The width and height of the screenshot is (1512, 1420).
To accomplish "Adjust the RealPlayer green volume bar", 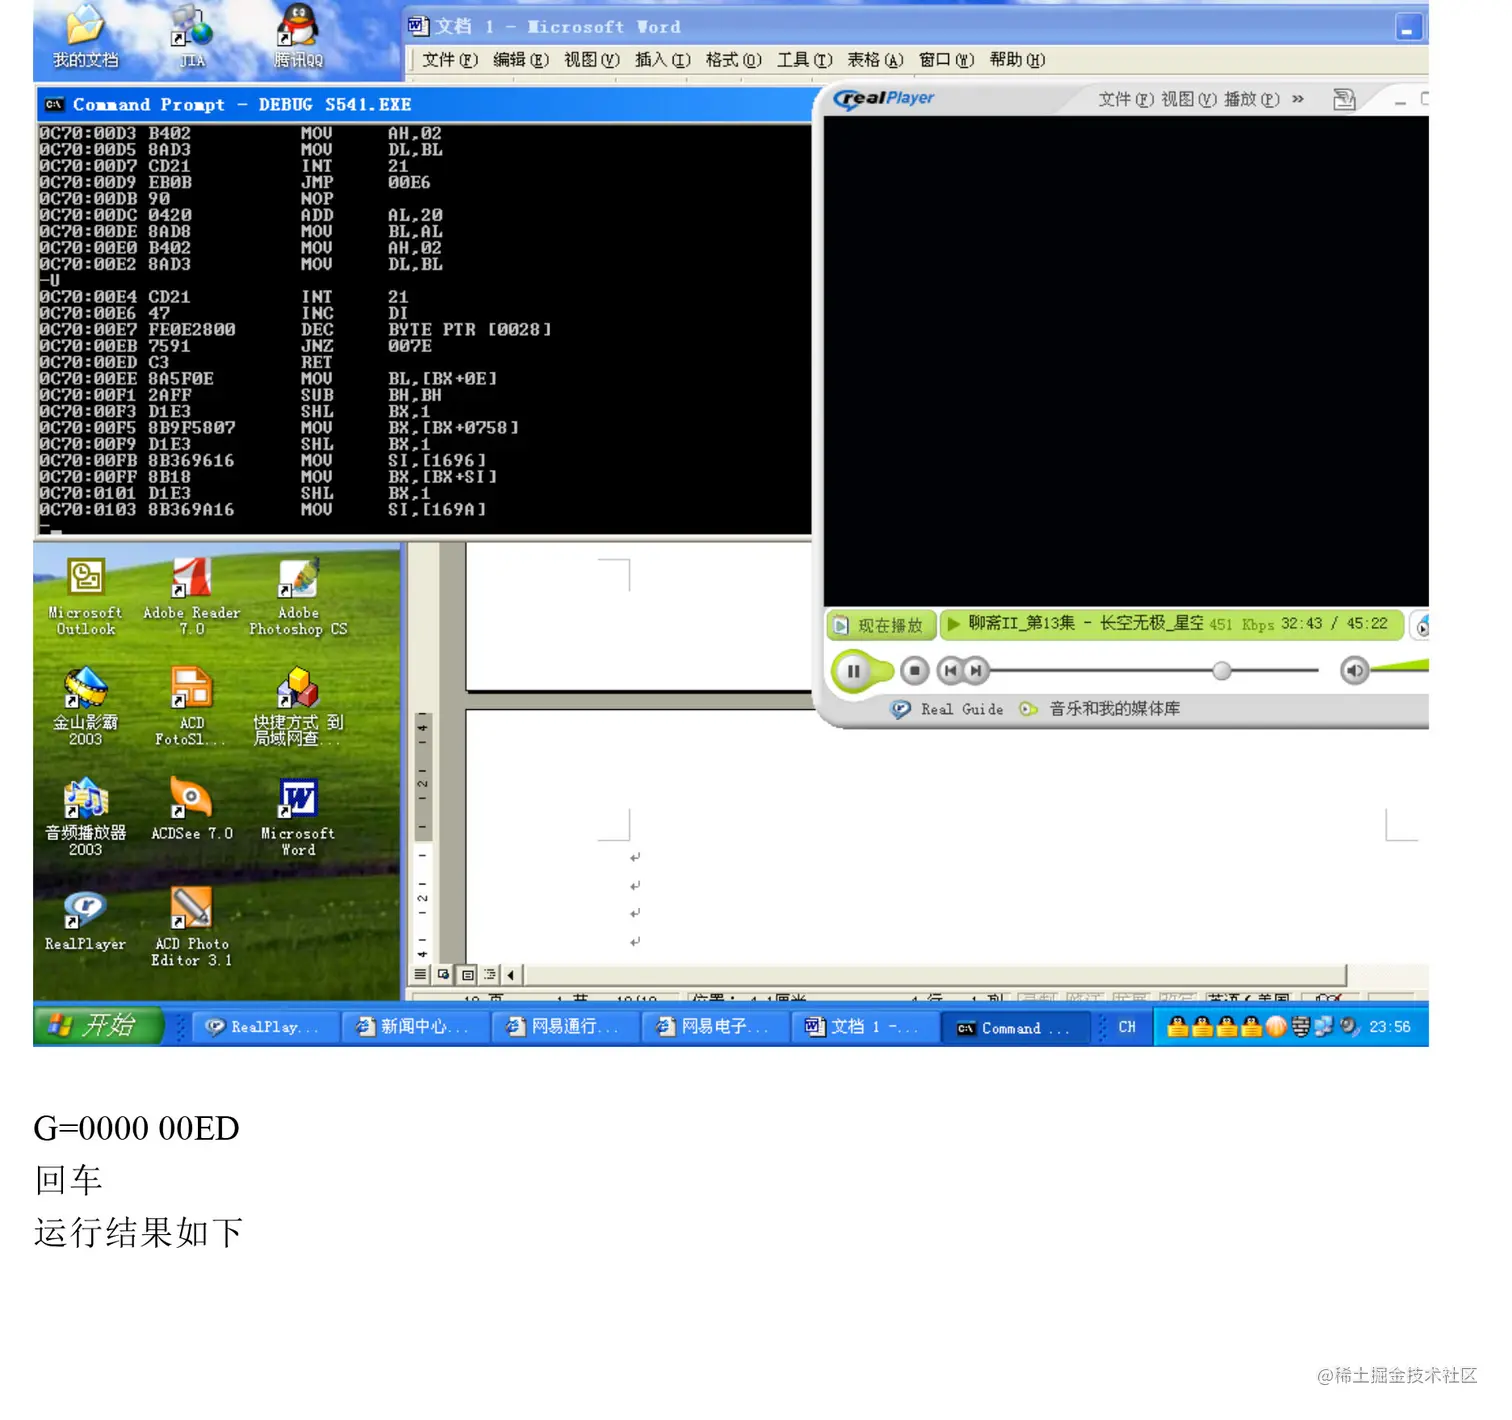I will pos(1400,667).
